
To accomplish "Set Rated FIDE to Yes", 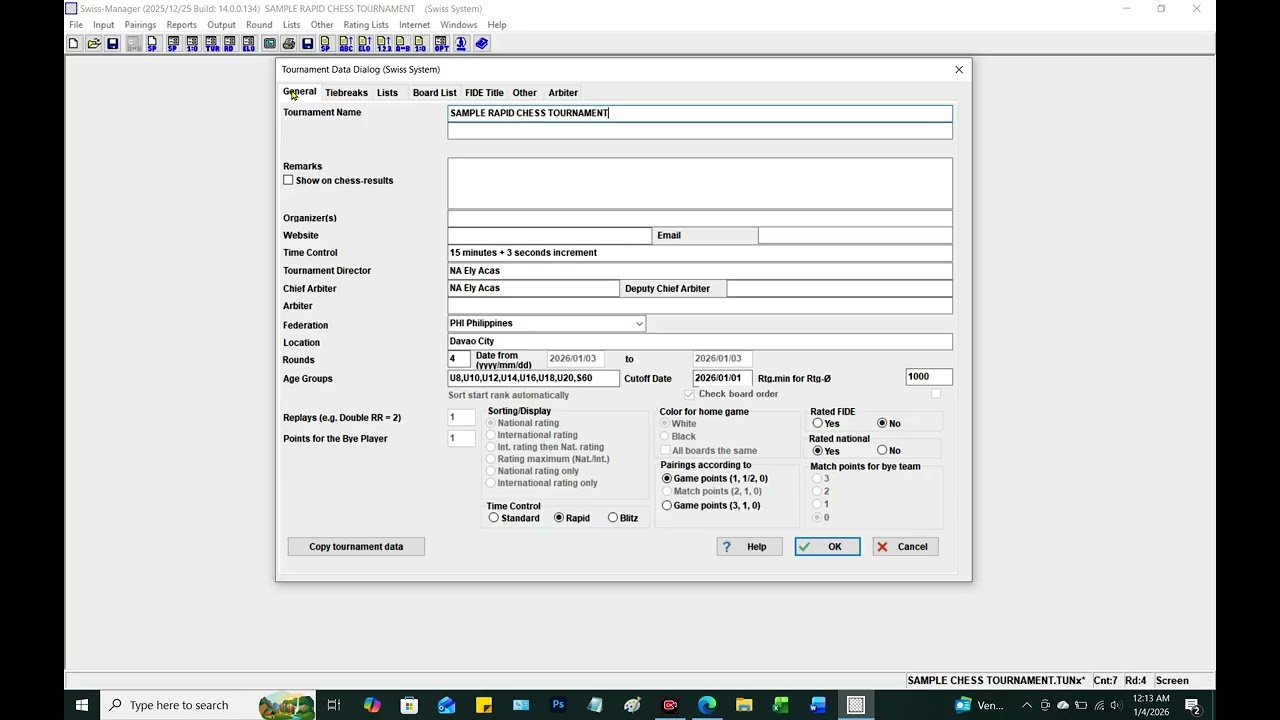I will [x=817, y=423].
